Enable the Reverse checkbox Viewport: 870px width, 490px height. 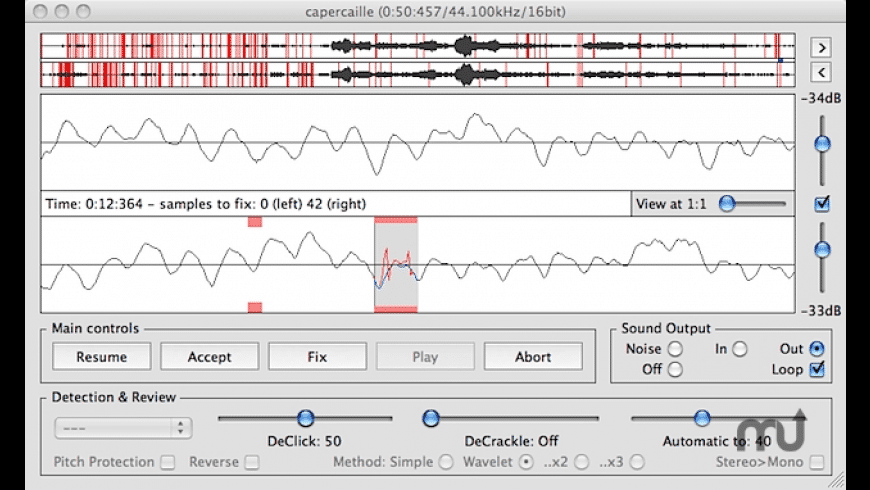[x=252, y=462]
